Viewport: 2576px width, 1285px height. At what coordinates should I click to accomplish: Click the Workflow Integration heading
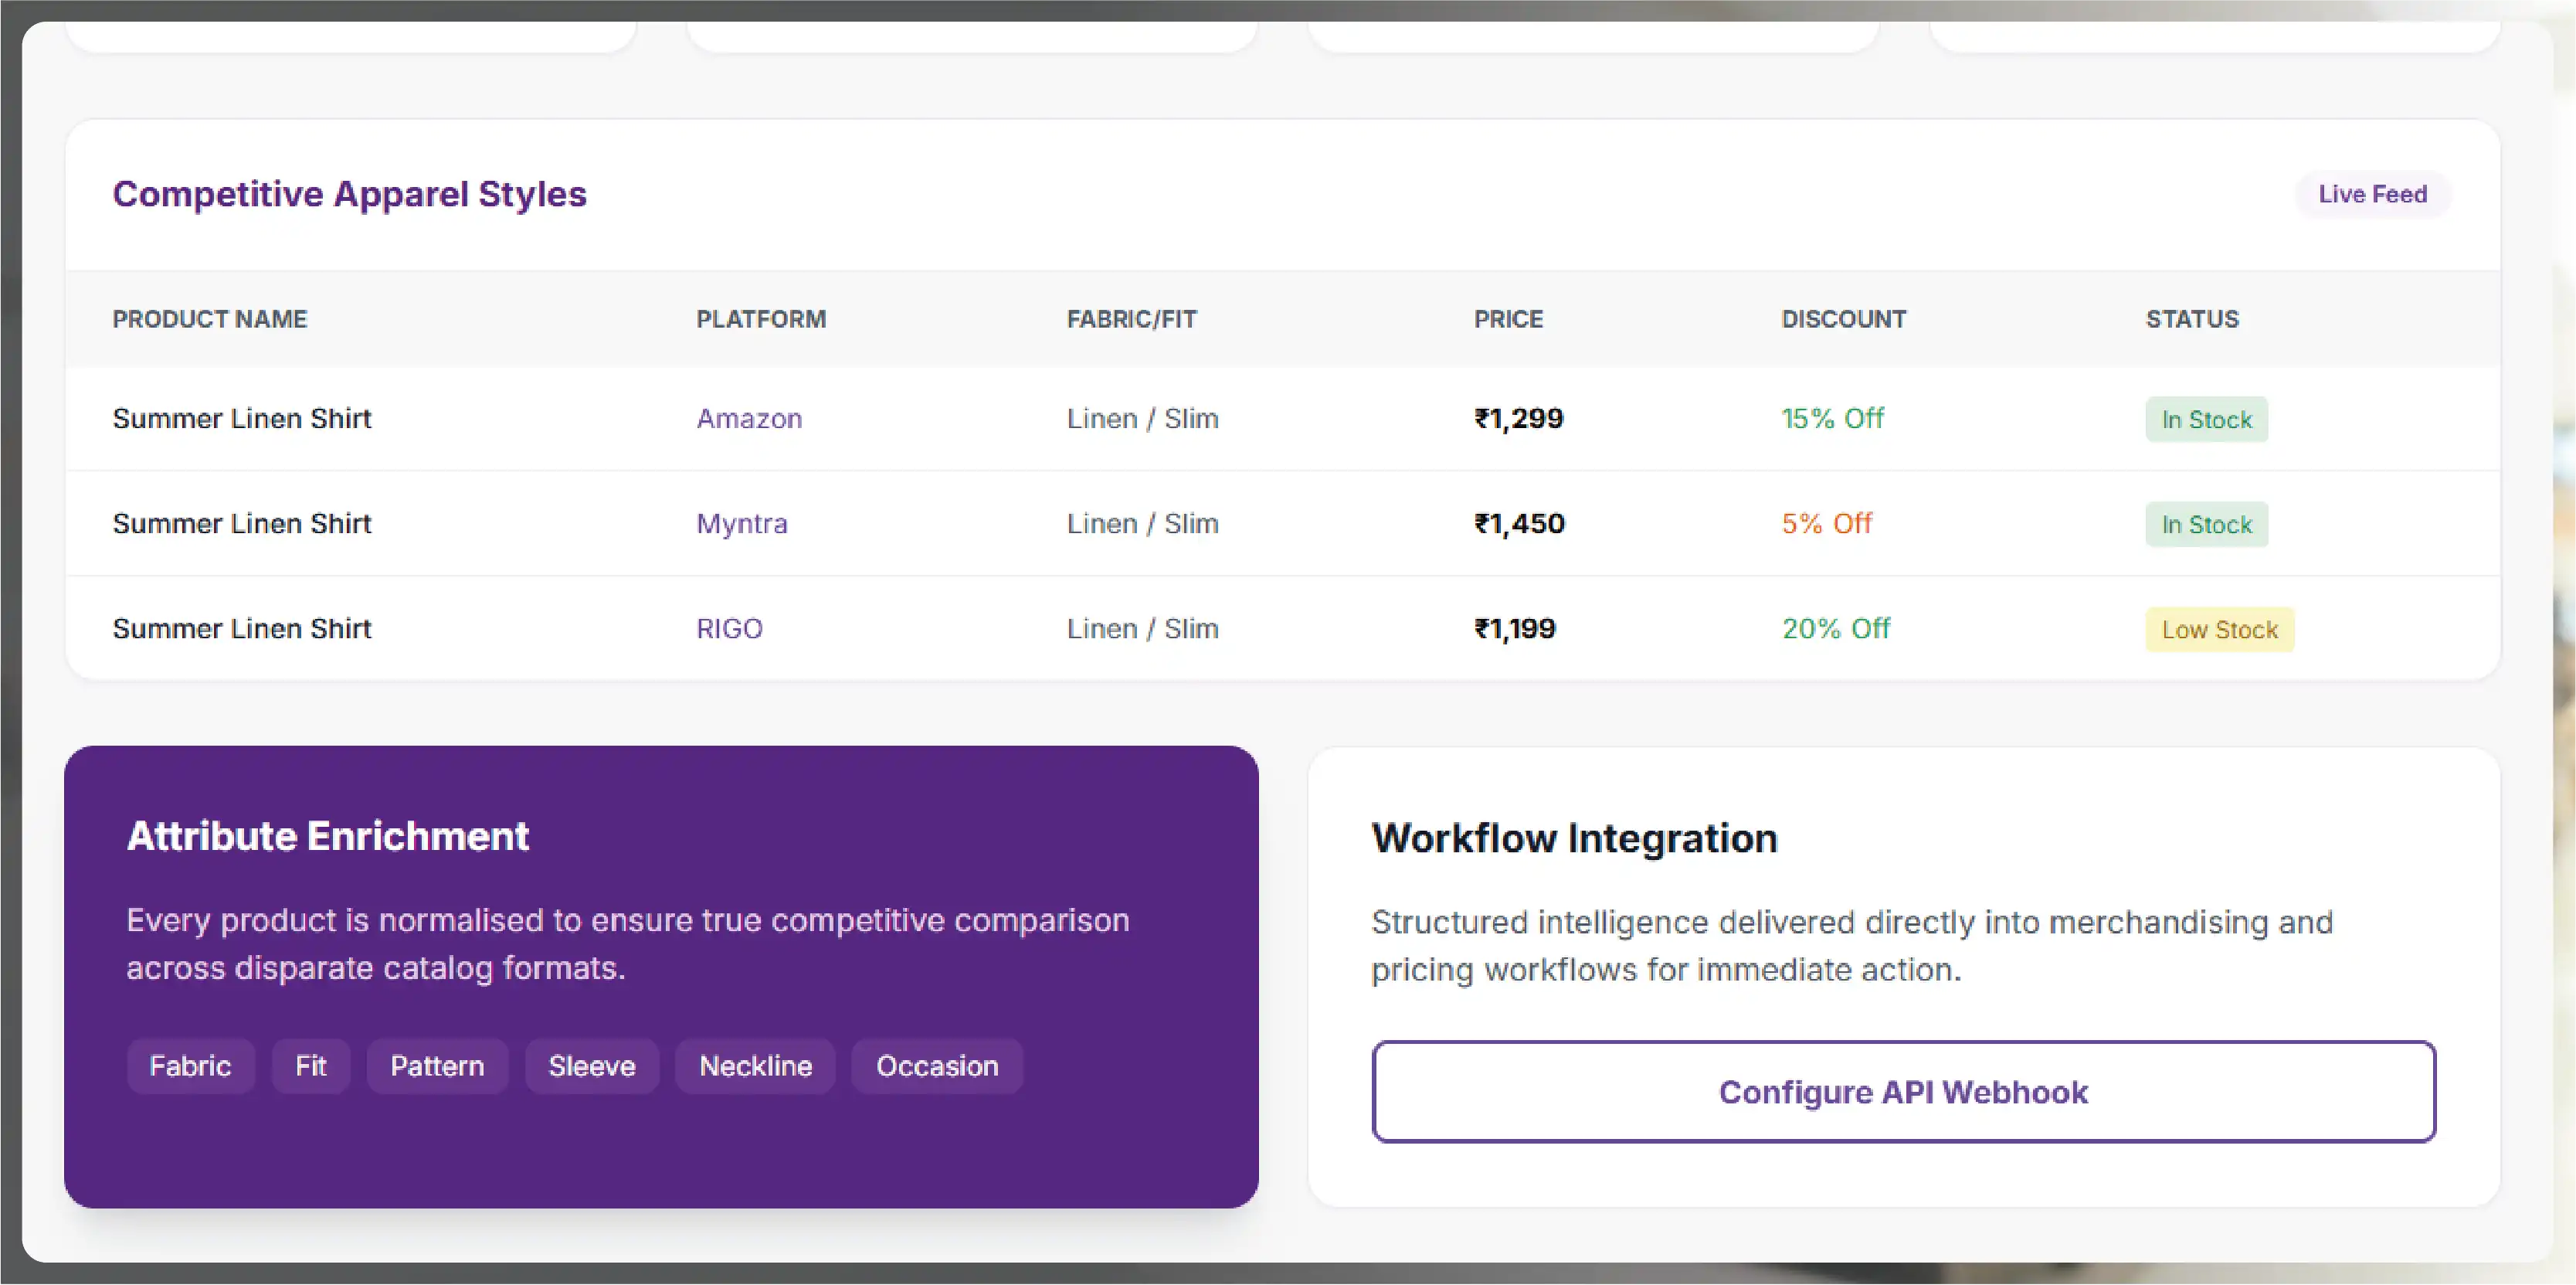1574,838
